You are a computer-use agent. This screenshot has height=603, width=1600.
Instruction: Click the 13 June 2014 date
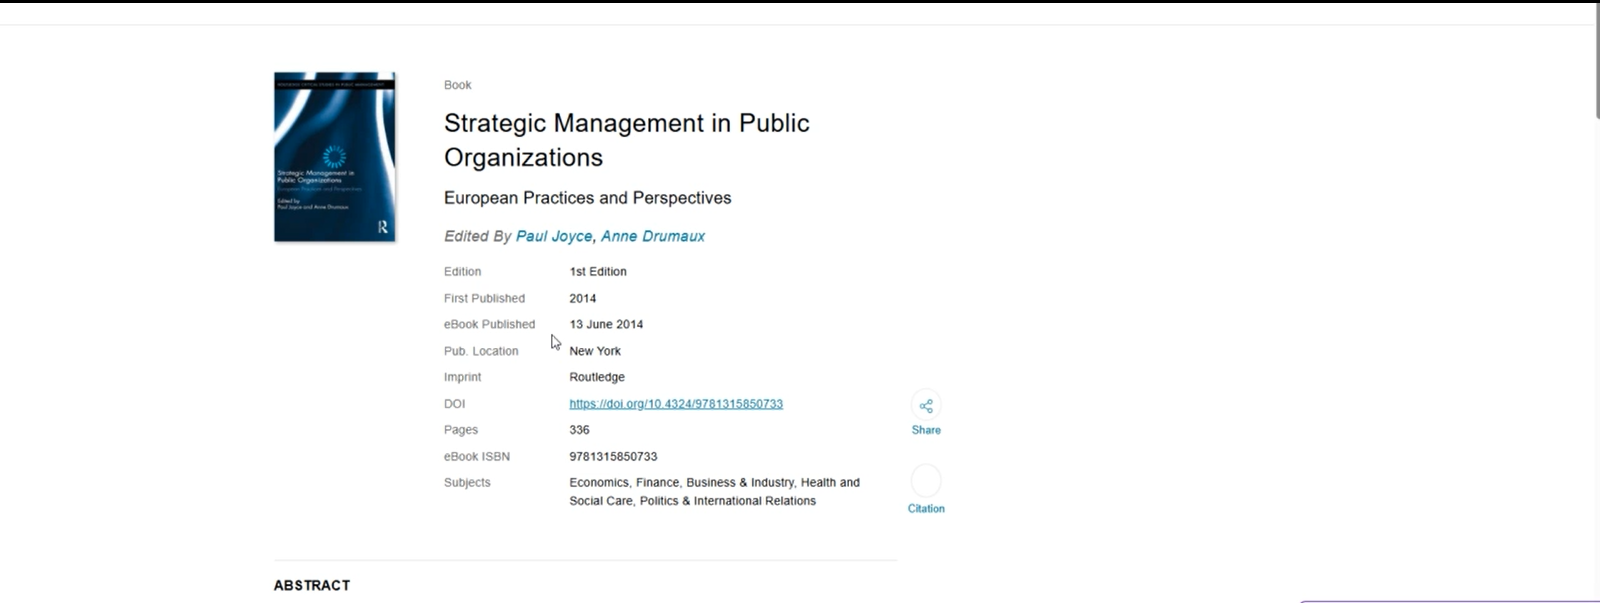[606, 324]
